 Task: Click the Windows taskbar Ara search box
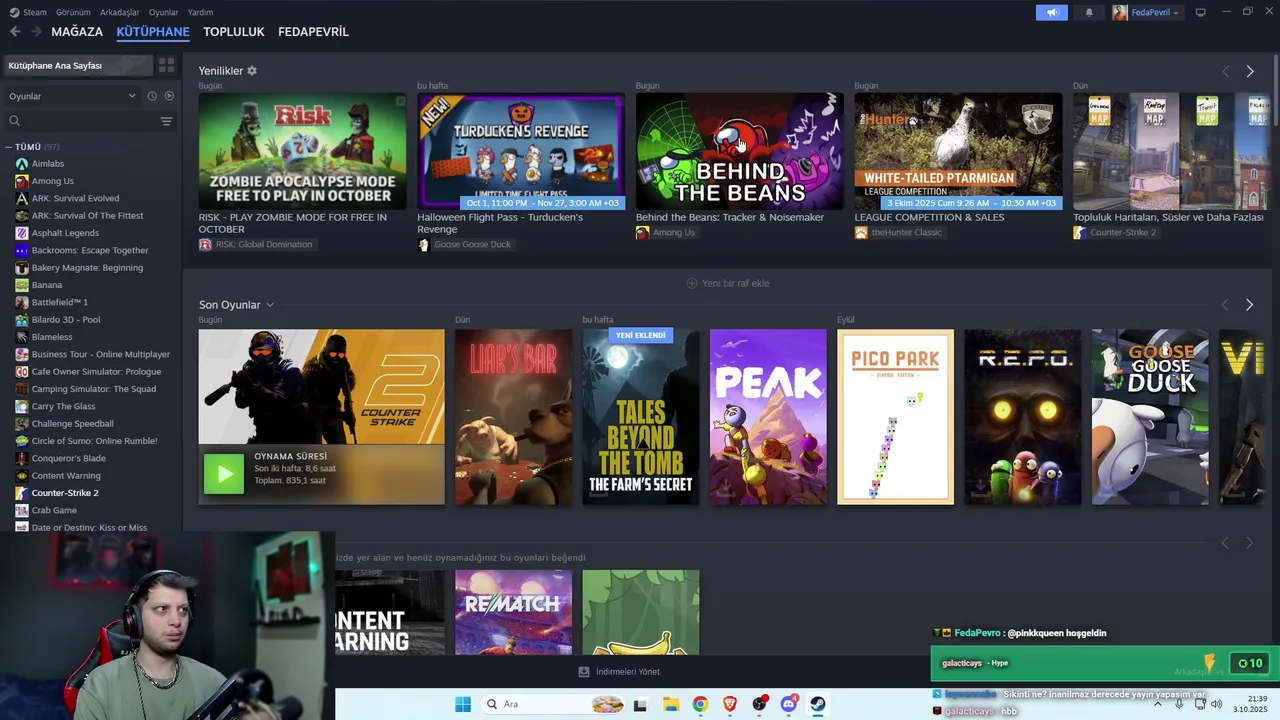coord(553,704)
